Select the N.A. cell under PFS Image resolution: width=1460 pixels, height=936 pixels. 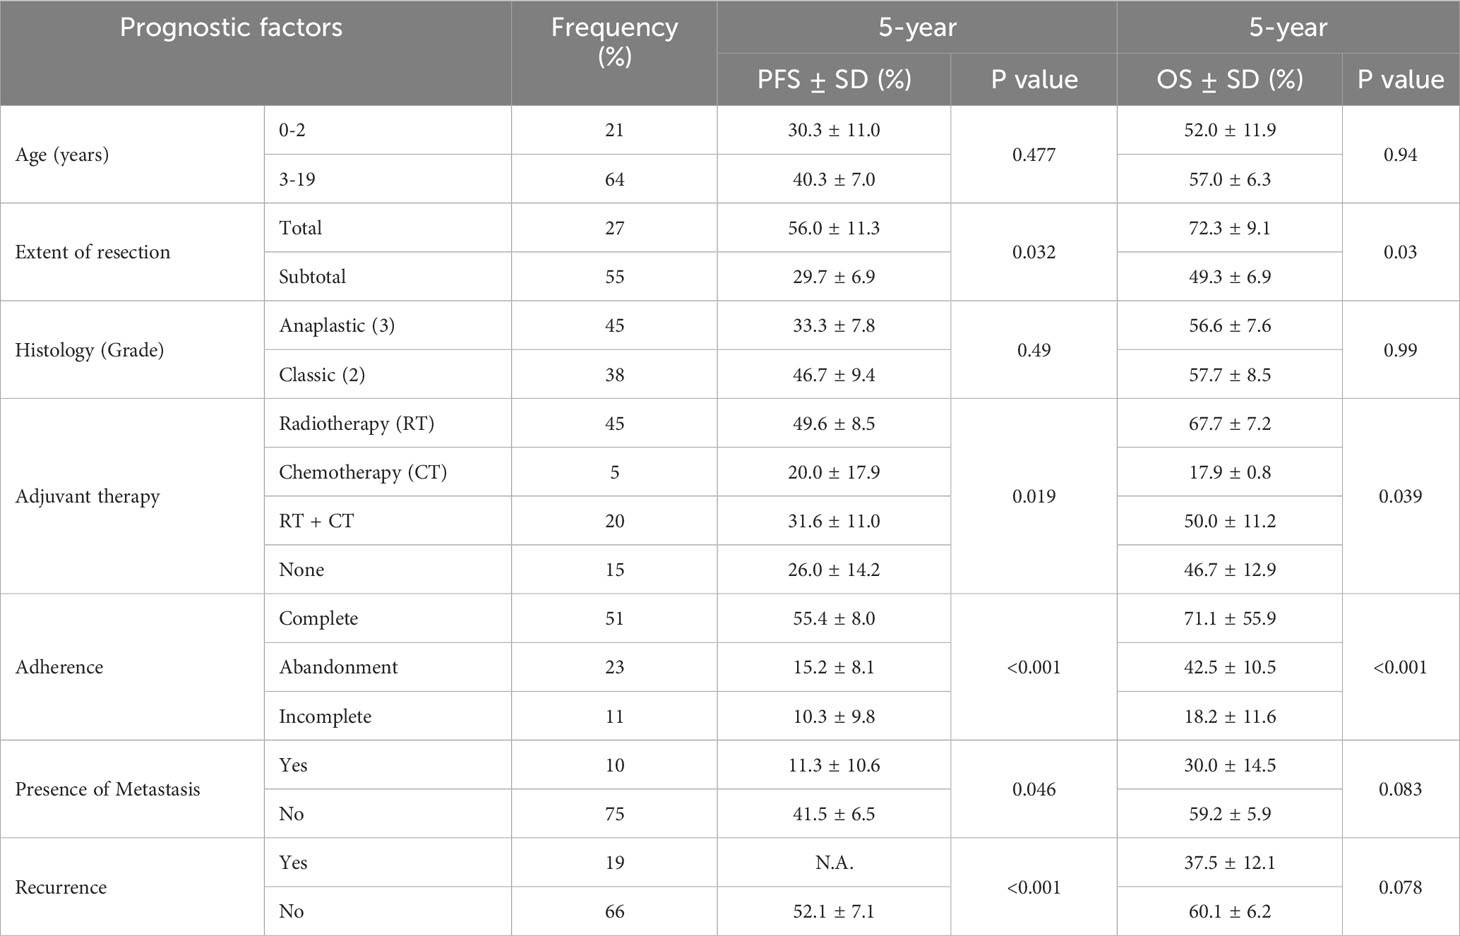834,862
